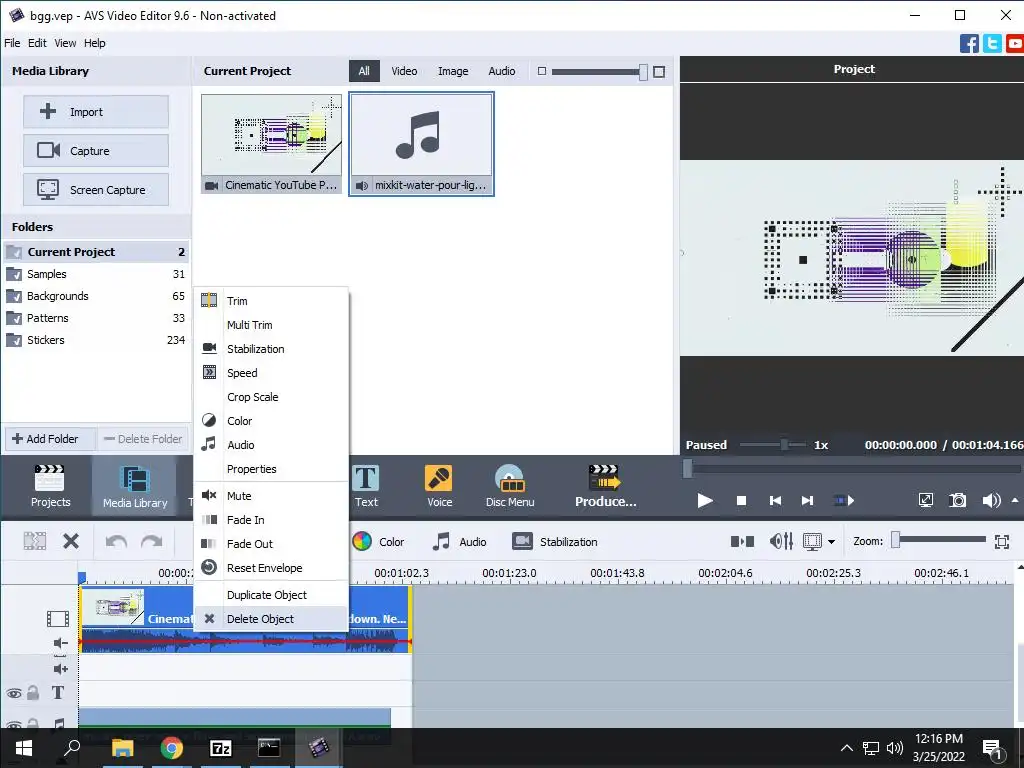Click Add Folder button
This screenshot has height=768, width=1024.
[50, 439]
